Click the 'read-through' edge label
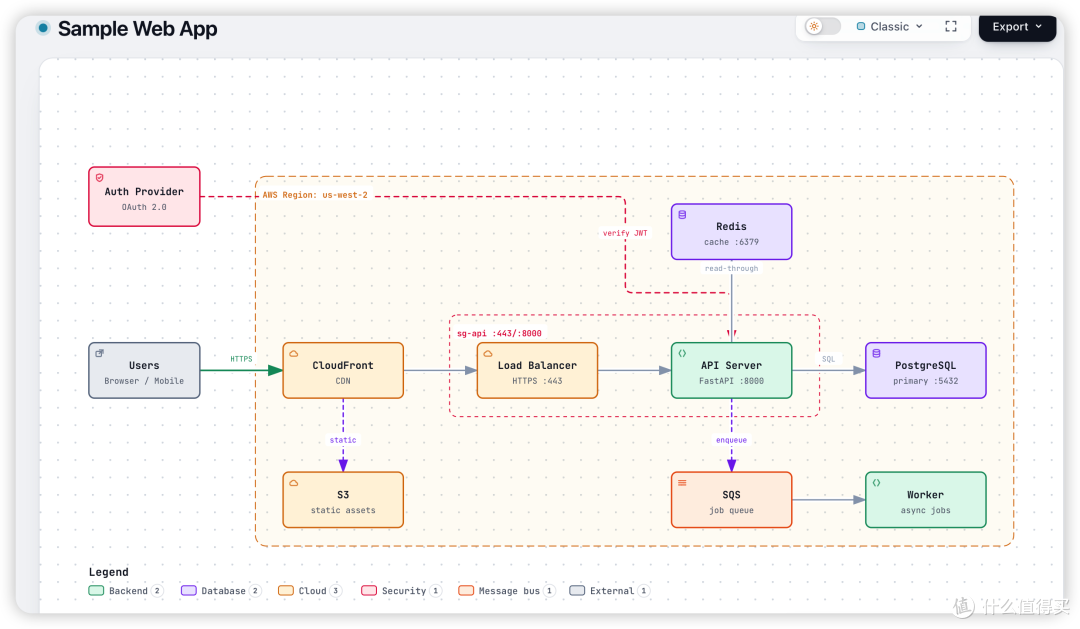Screen dimensions: 1080x629 pos(731,269)
